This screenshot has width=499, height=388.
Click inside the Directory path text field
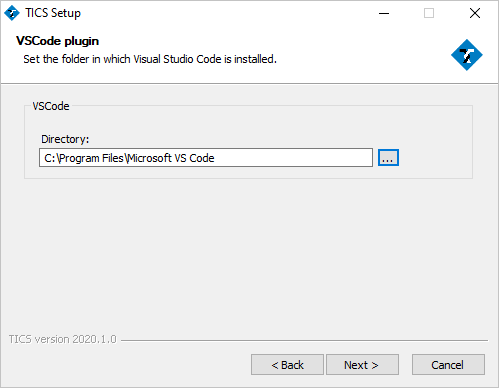206,158
